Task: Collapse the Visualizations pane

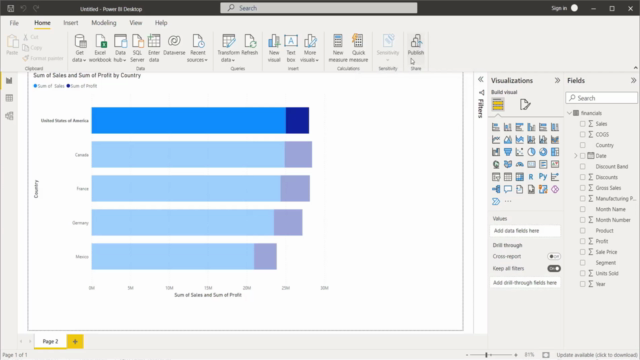Action: click(557, 80)
